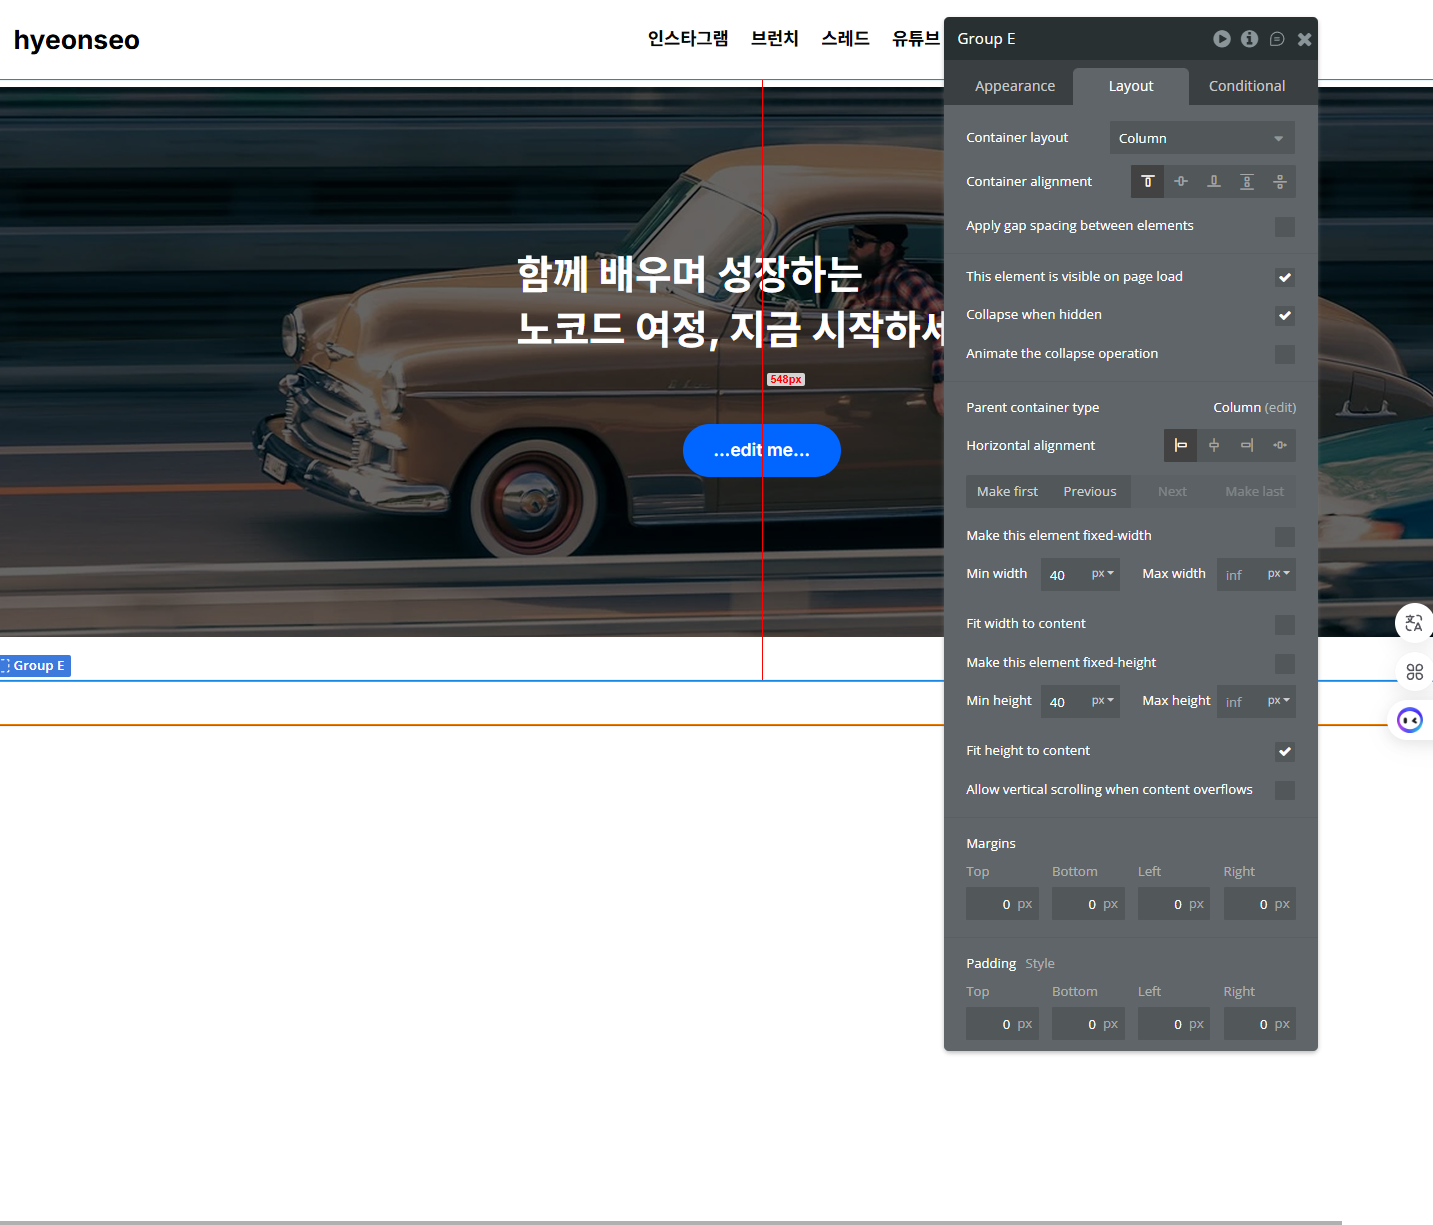Screen dimensions: 1433x1225
Task: Click edit link next to parent Column
Action: (1280, 408)
